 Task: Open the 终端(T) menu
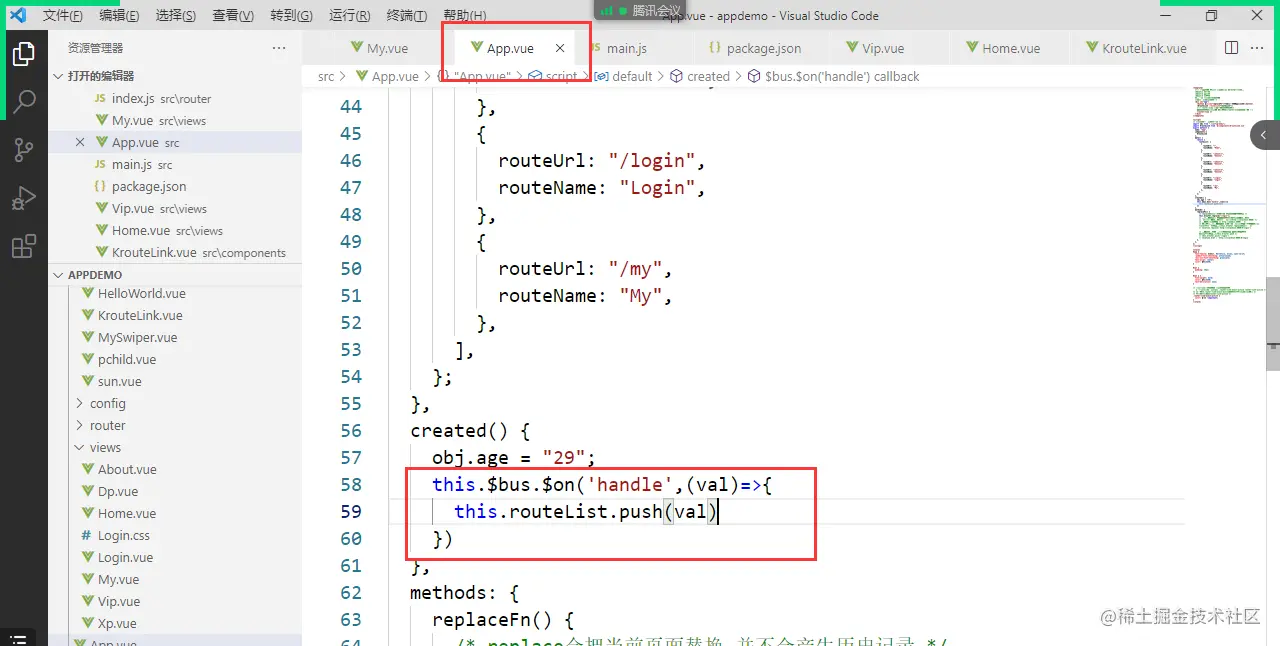point(406,16)
